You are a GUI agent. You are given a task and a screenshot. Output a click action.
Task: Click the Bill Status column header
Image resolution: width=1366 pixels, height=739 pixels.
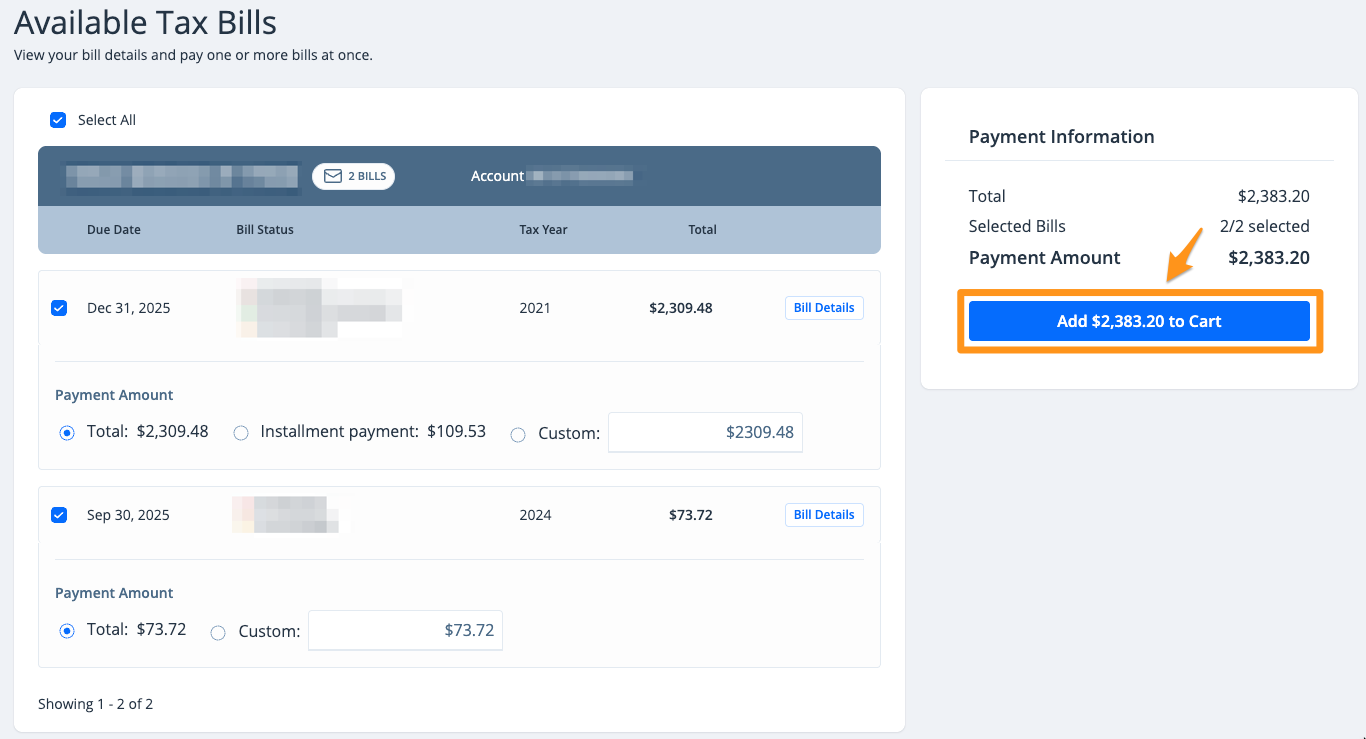point(265,229)
